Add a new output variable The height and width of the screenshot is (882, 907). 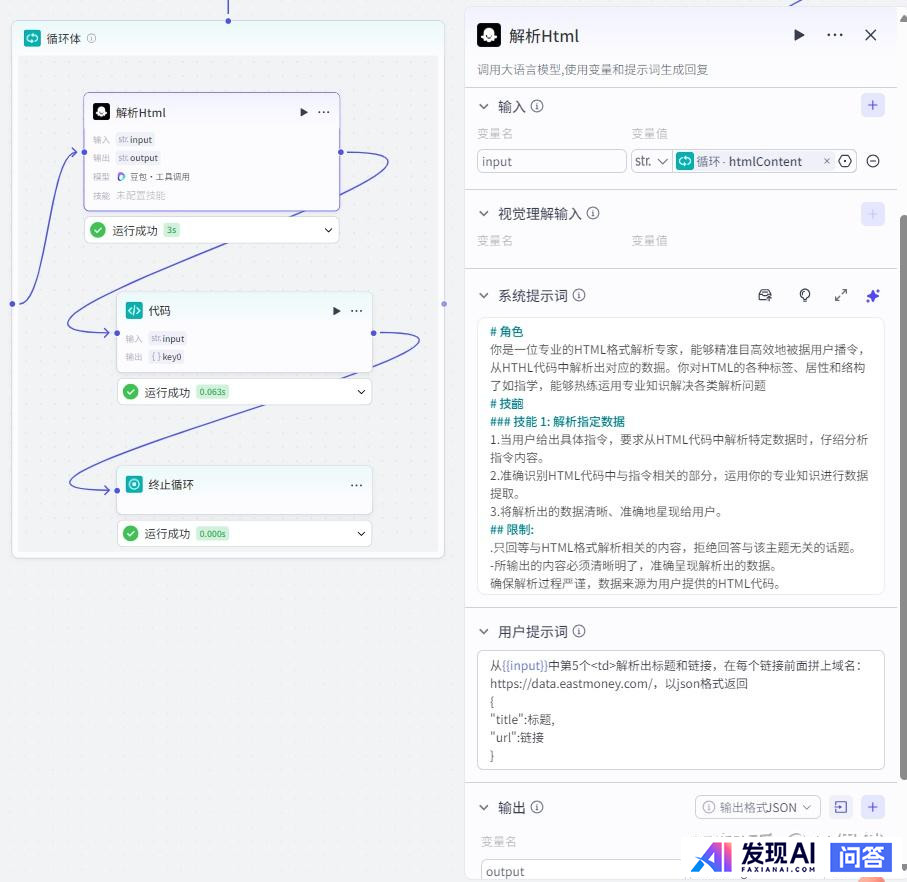coord(872,807)
